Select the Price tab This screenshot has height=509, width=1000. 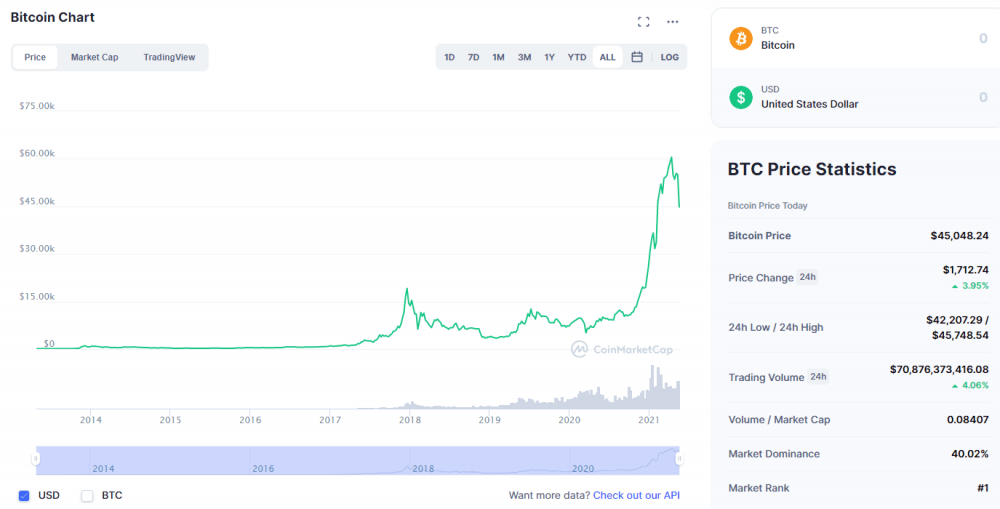pyautogui.click(x=35, y=57)
